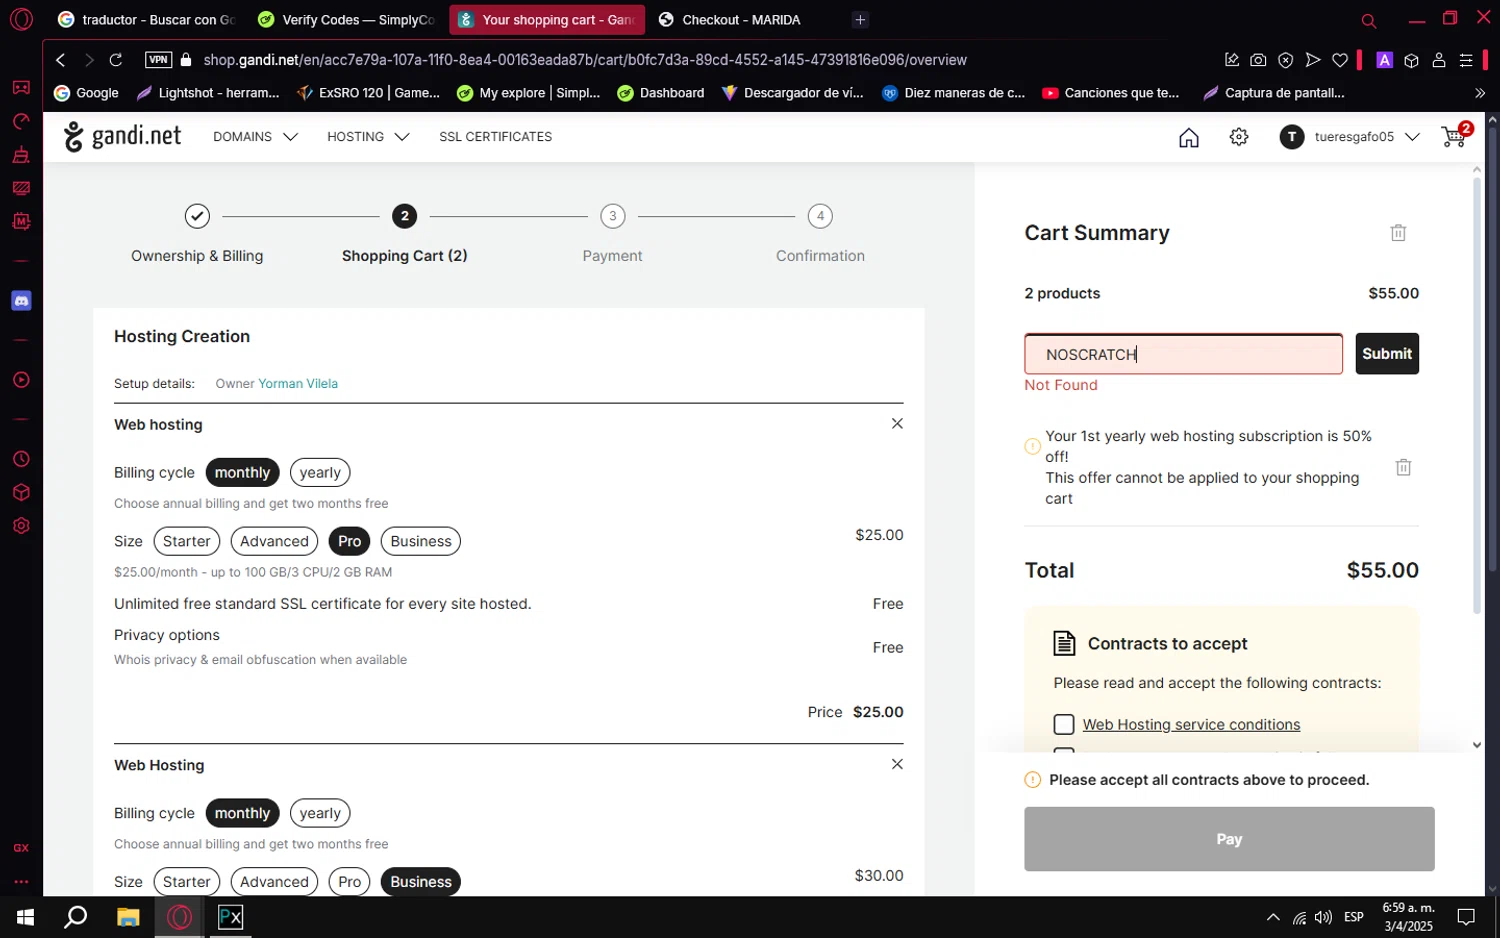The height and width of the screenshot is (938, 1500).
Task: Open Aria AI icon in toolbar
Action: (1384, 60)
